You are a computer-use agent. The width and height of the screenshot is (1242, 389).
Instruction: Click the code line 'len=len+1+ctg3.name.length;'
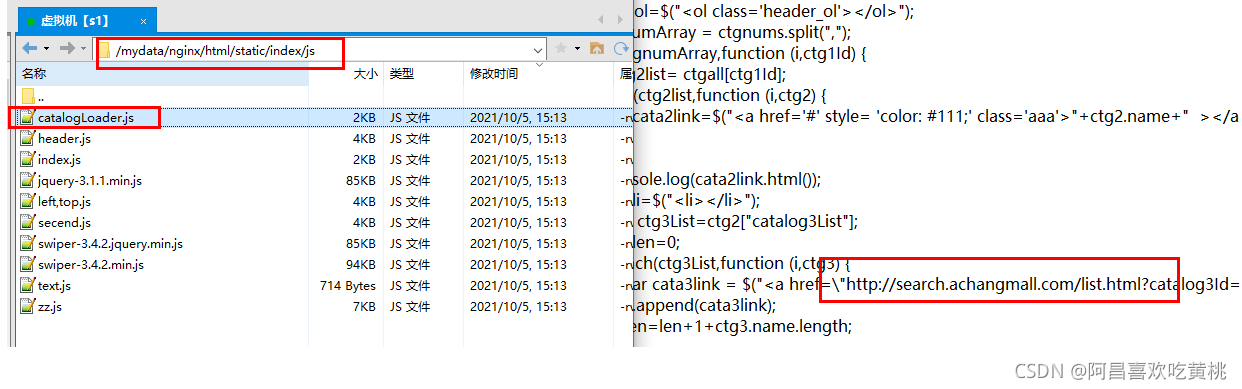coord(742,326)
